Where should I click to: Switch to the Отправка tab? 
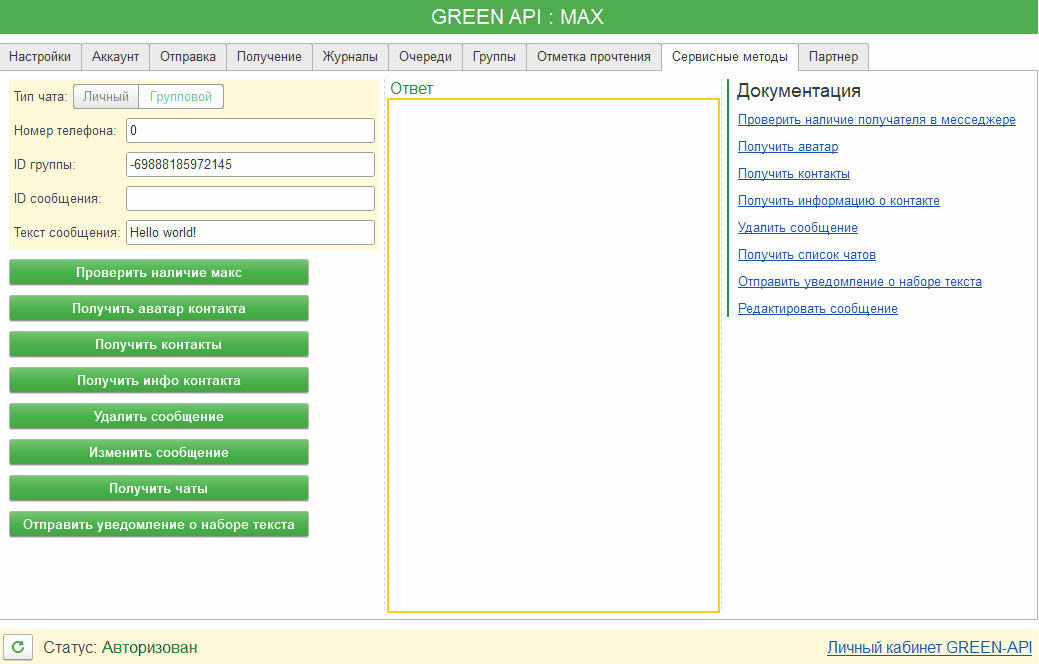[x=187, y=57]
